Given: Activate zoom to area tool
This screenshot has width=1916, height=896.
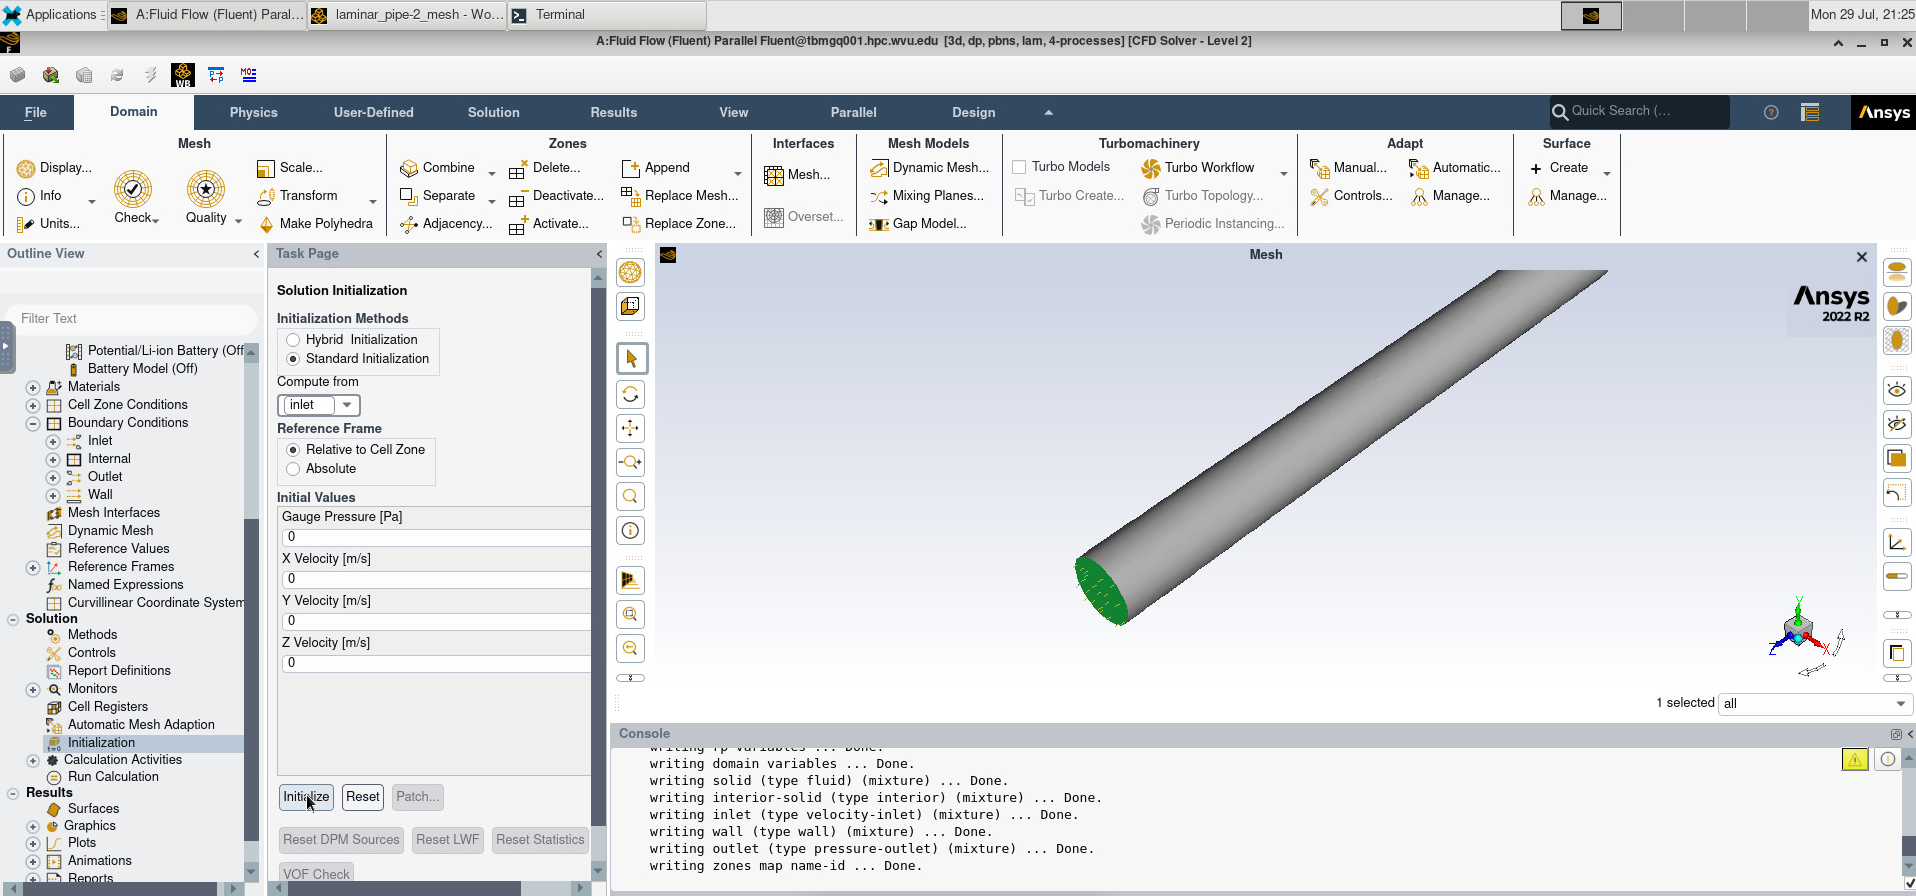Looking at the screenshot, I should (x=631, y=496).
